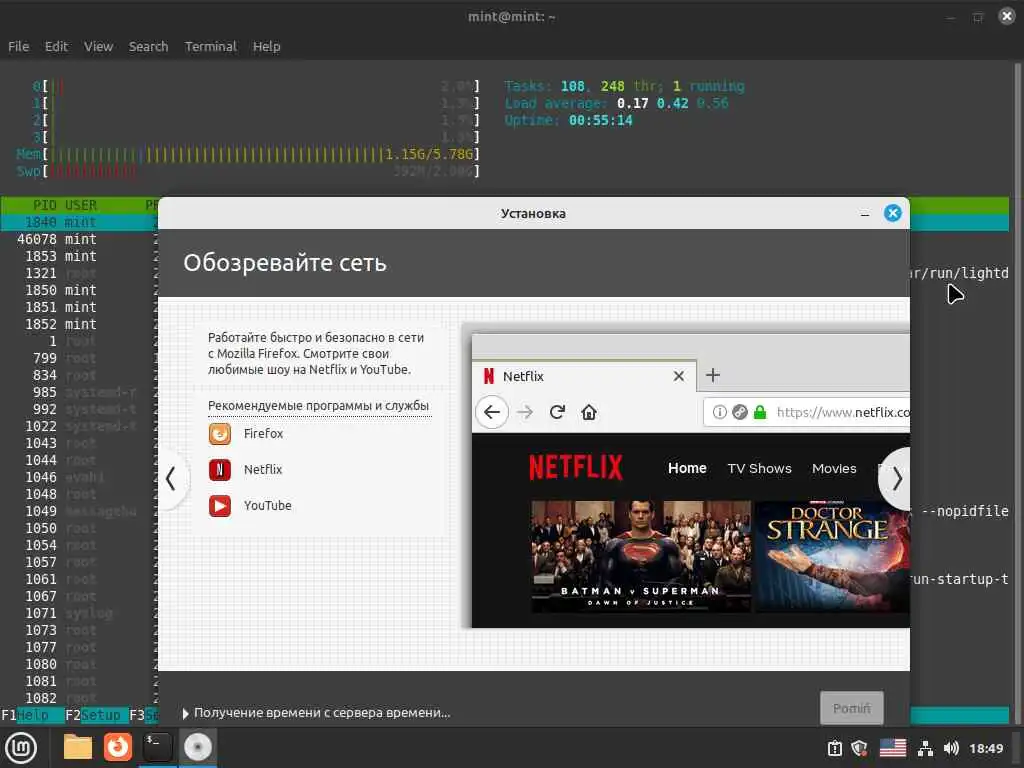Screen dimensions: 1024x768
Task: Click the NETFLIX logo in the slide
Action: coord(575,468)
